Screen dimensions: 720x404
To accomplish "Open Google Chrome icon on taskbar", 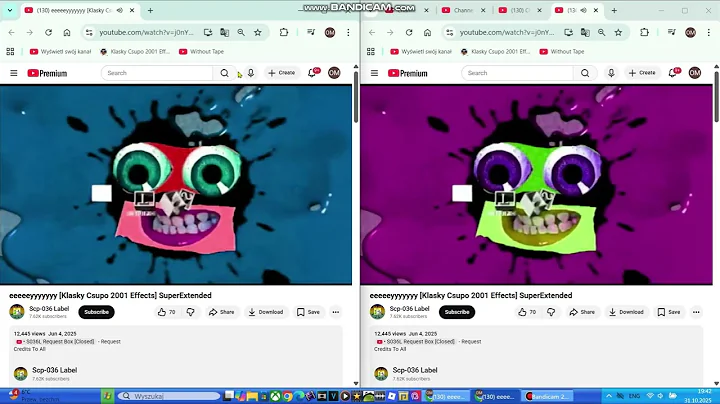I will click(287, 396).
